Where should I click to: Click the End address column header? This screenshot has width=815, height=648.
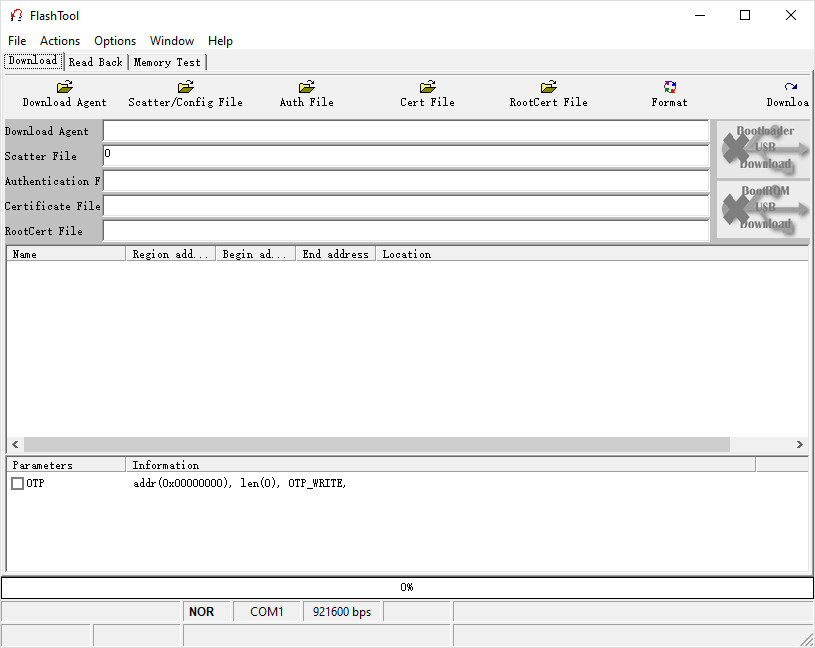pos(336,254)
